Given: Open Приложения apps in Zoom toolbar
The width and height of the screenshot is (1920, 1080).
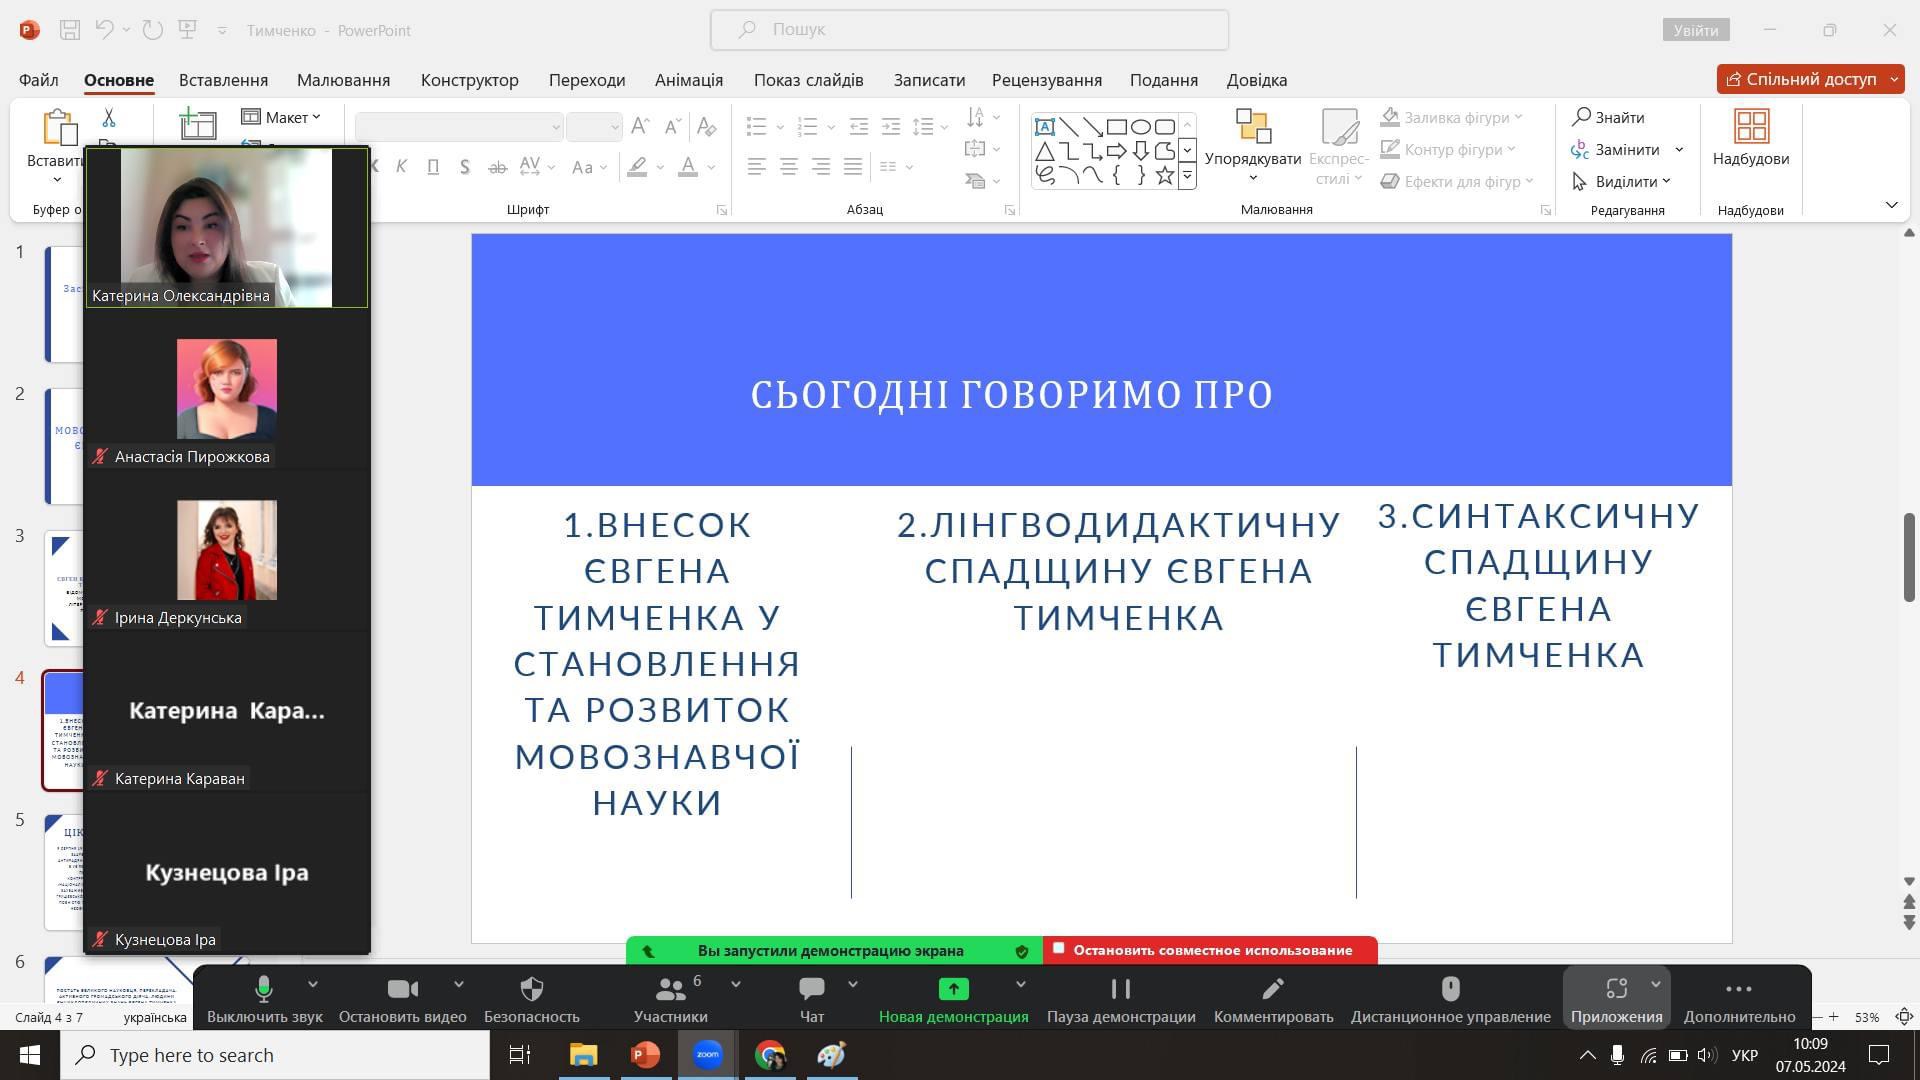Looking at the screenshot, I should [1616, 999].
